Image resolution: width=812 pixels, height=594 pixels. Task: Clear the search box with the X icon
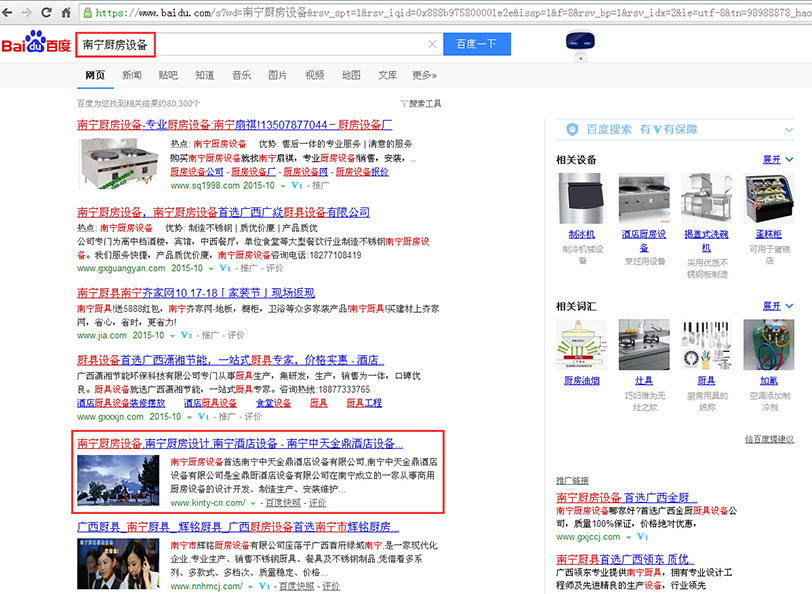(x=432, y=45)
